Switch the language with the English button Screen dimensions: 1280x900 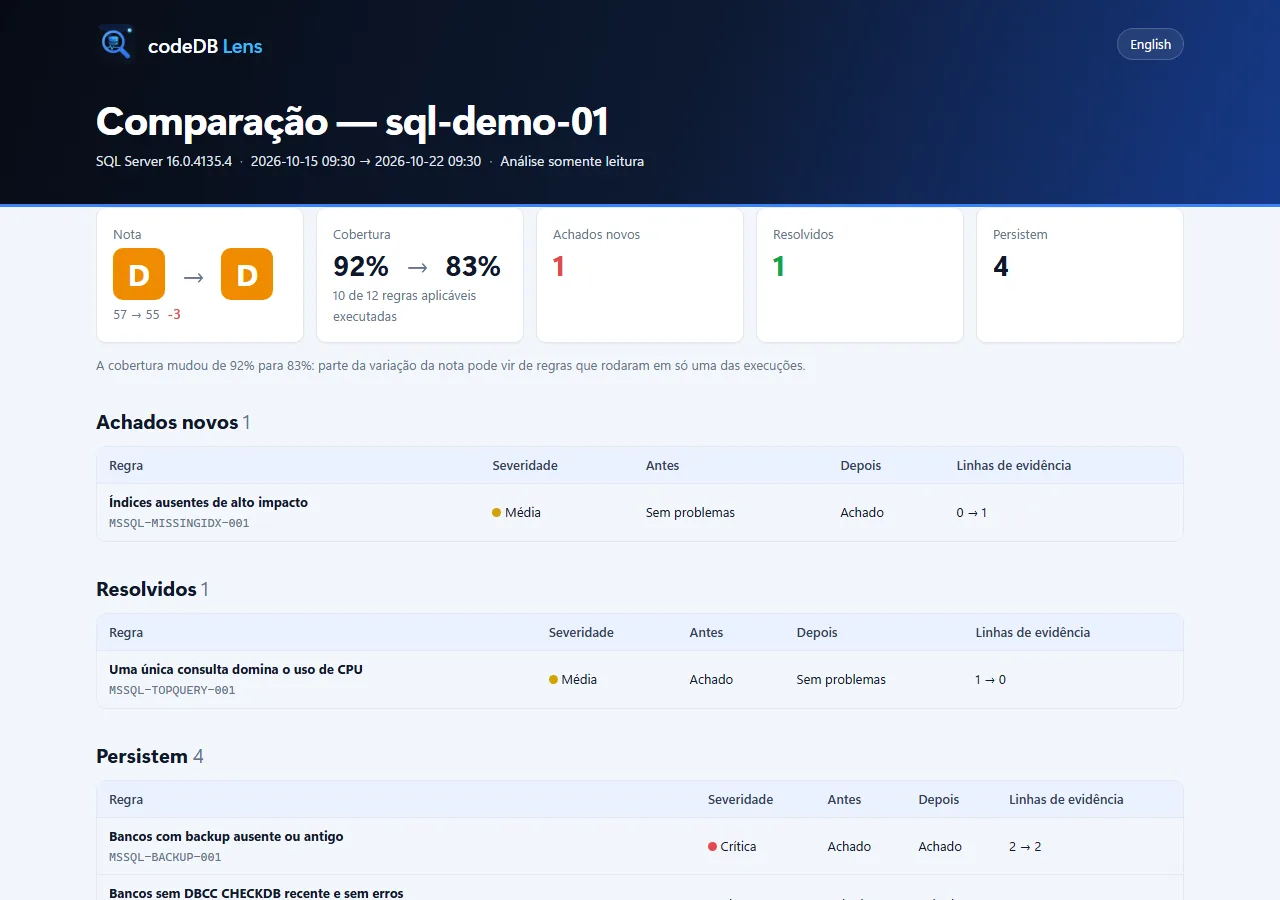pyautogui.click(x=1150, y=44)
